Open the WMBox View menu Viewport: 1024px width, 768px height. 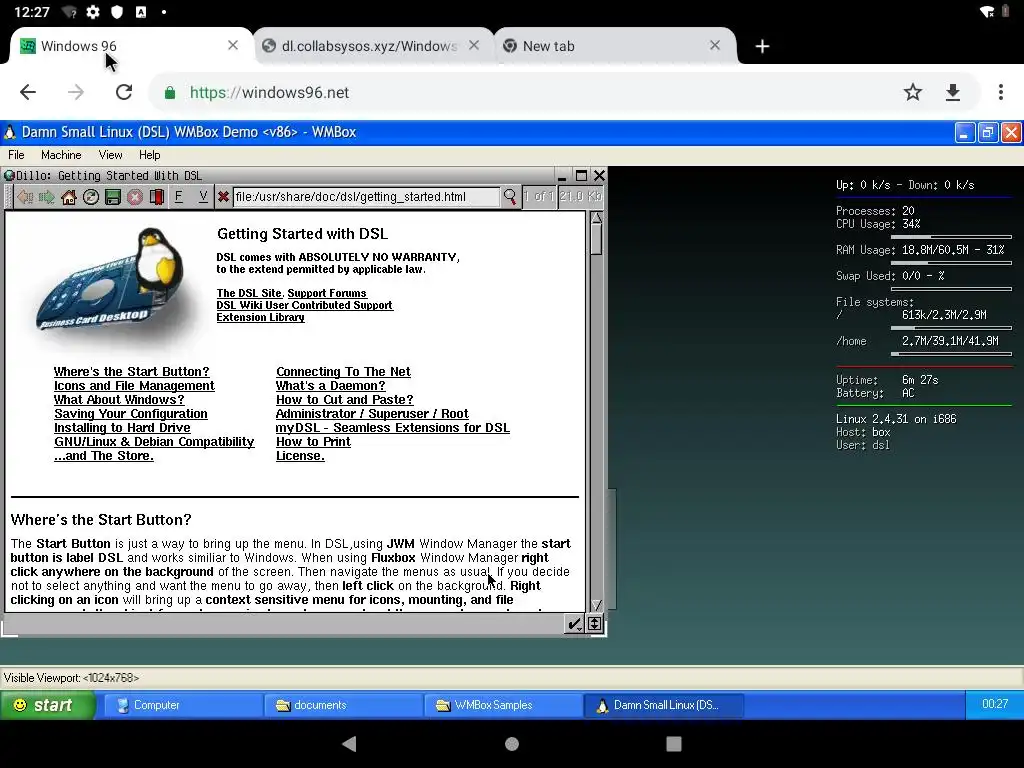110,155
